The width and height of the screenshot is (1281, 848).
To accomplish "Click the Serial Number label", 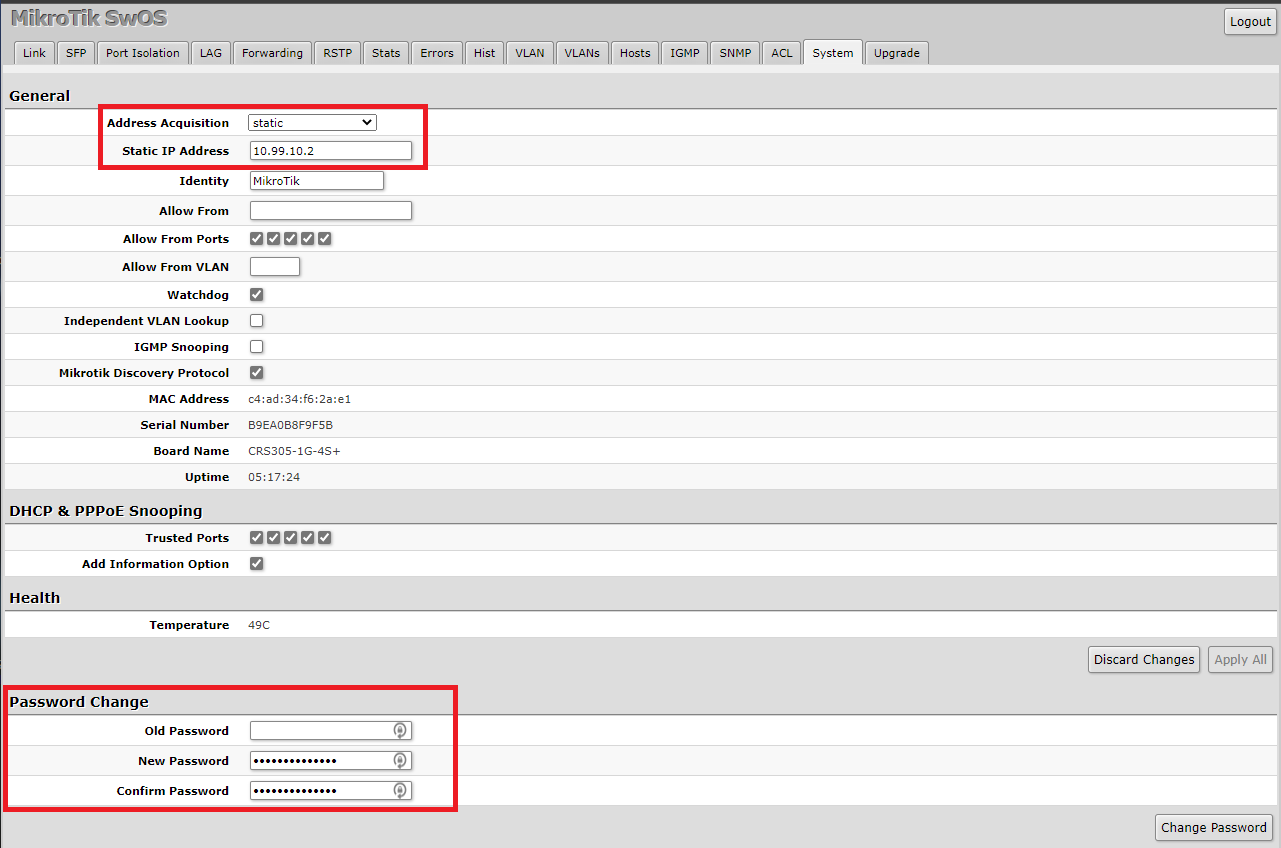I will [185, 425].
